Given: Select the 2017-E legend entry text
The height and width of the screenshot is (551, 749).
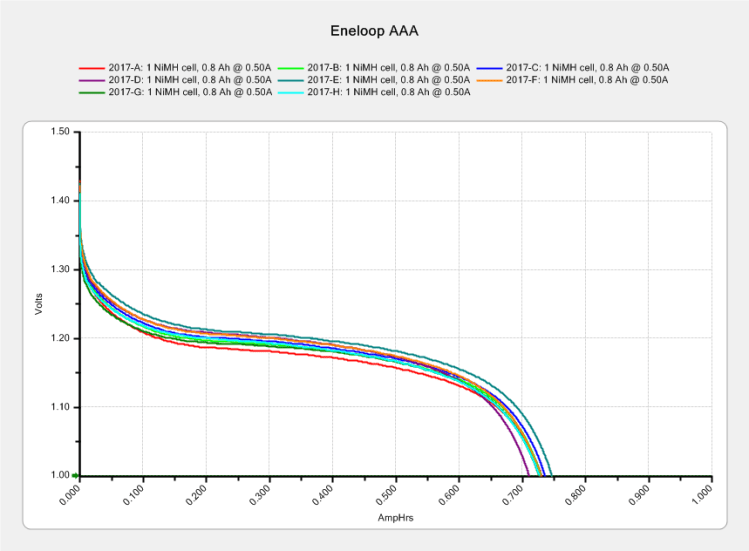Looking at the screenshot, I should tap(388, 80).
